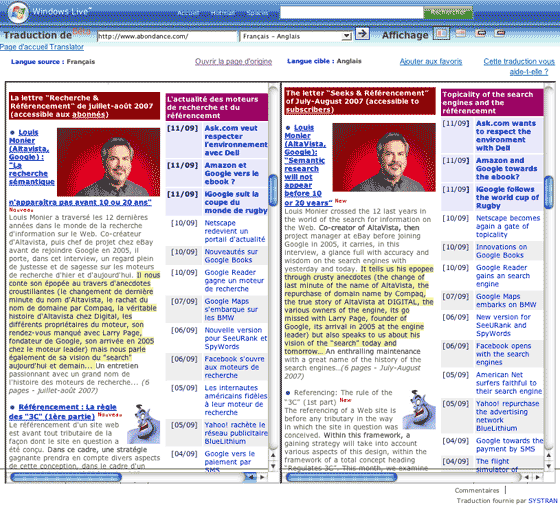Image resolution: width=560 pixels, height=505 pixels.
Task: Click the green Rechercher button
Action: pos(448,12)
